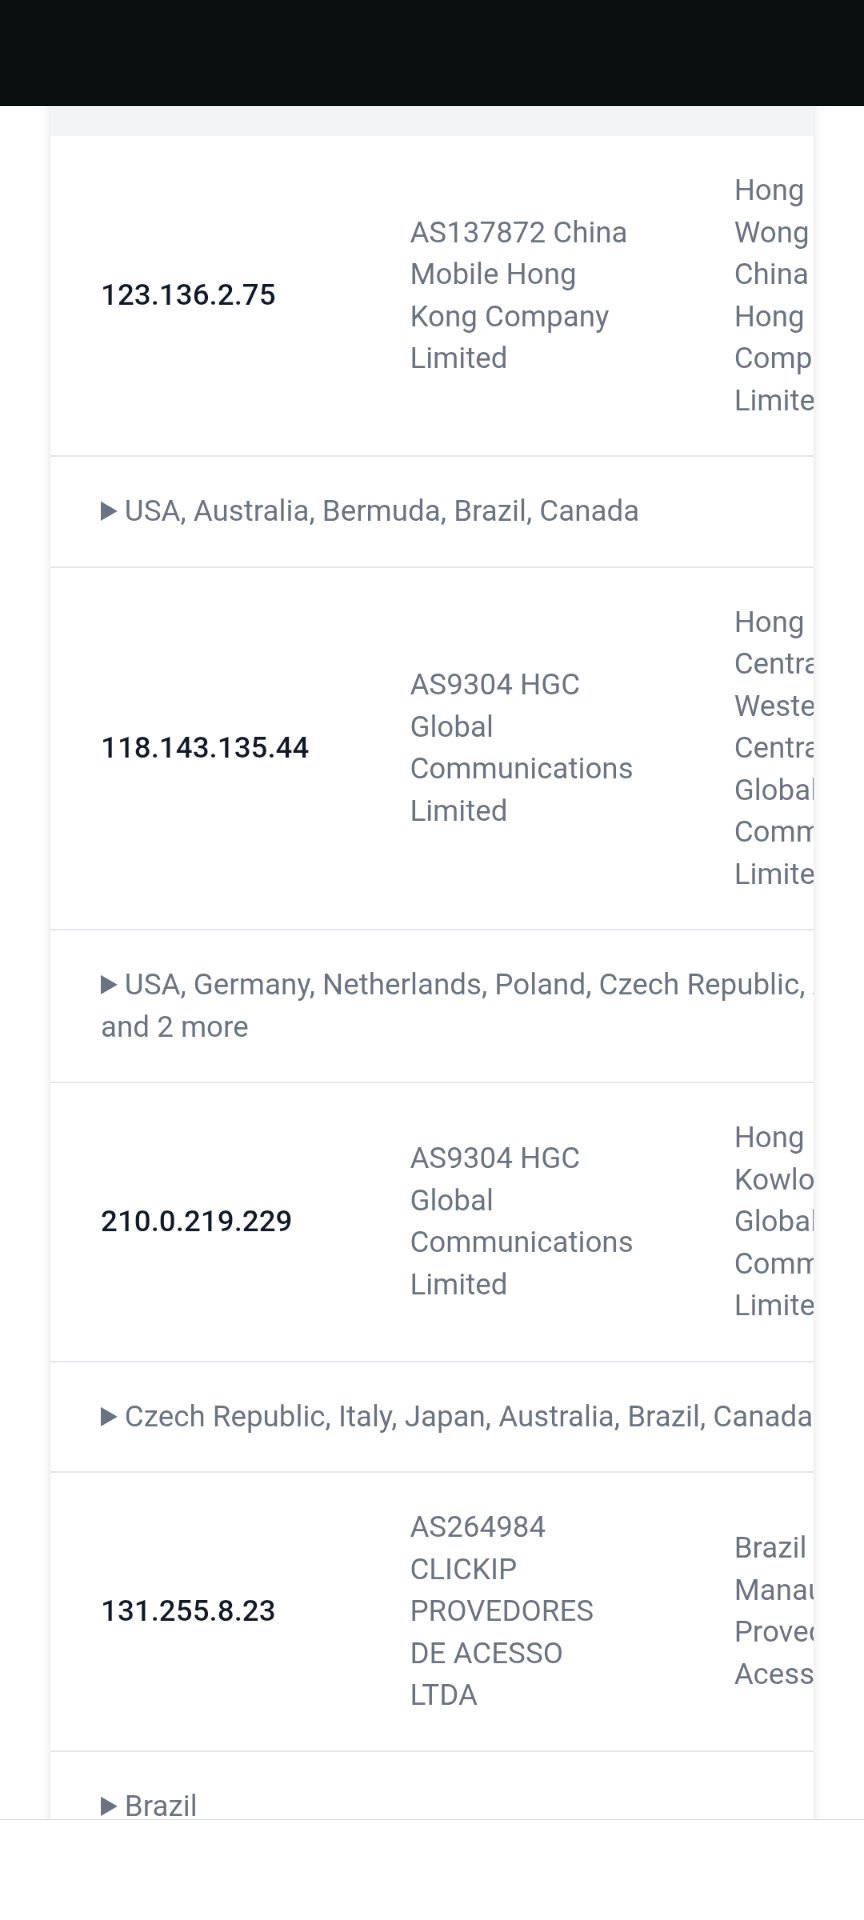Tap the blank white bar at bottom

coord(432,1868)
